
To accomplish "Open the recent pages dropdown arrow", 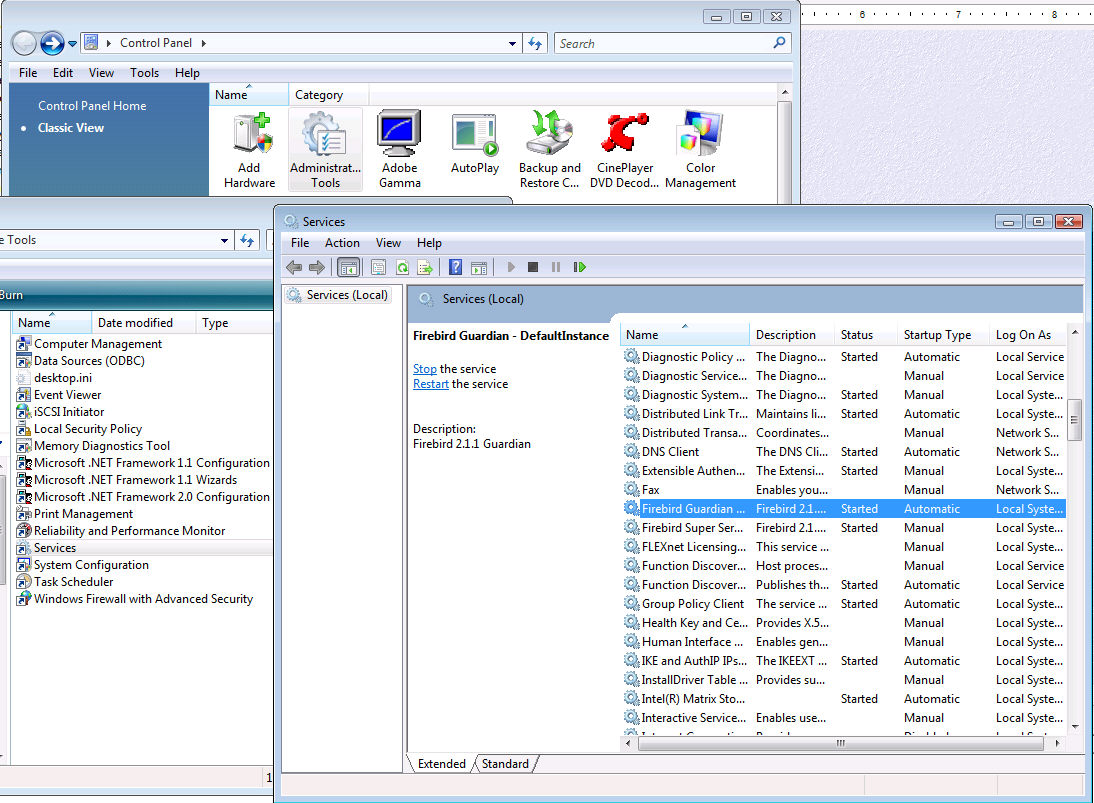I will [72, 44].
